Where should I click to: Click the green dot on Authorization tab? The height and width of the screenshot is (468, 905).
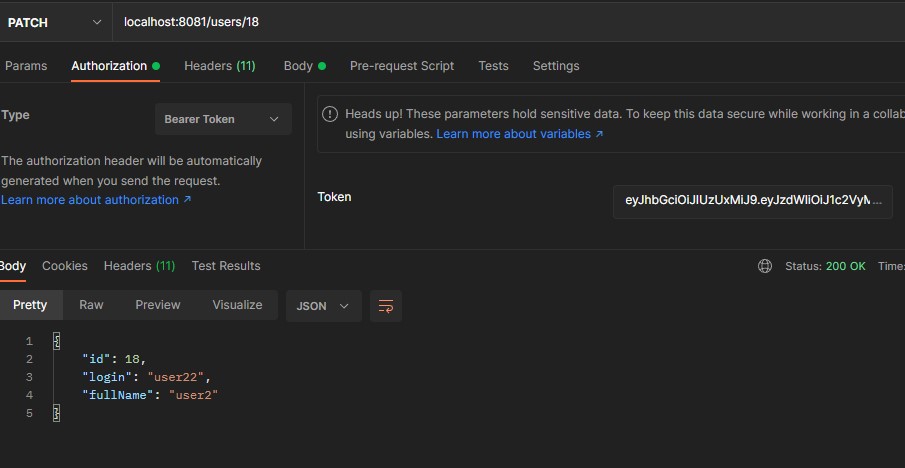[156, 66]
